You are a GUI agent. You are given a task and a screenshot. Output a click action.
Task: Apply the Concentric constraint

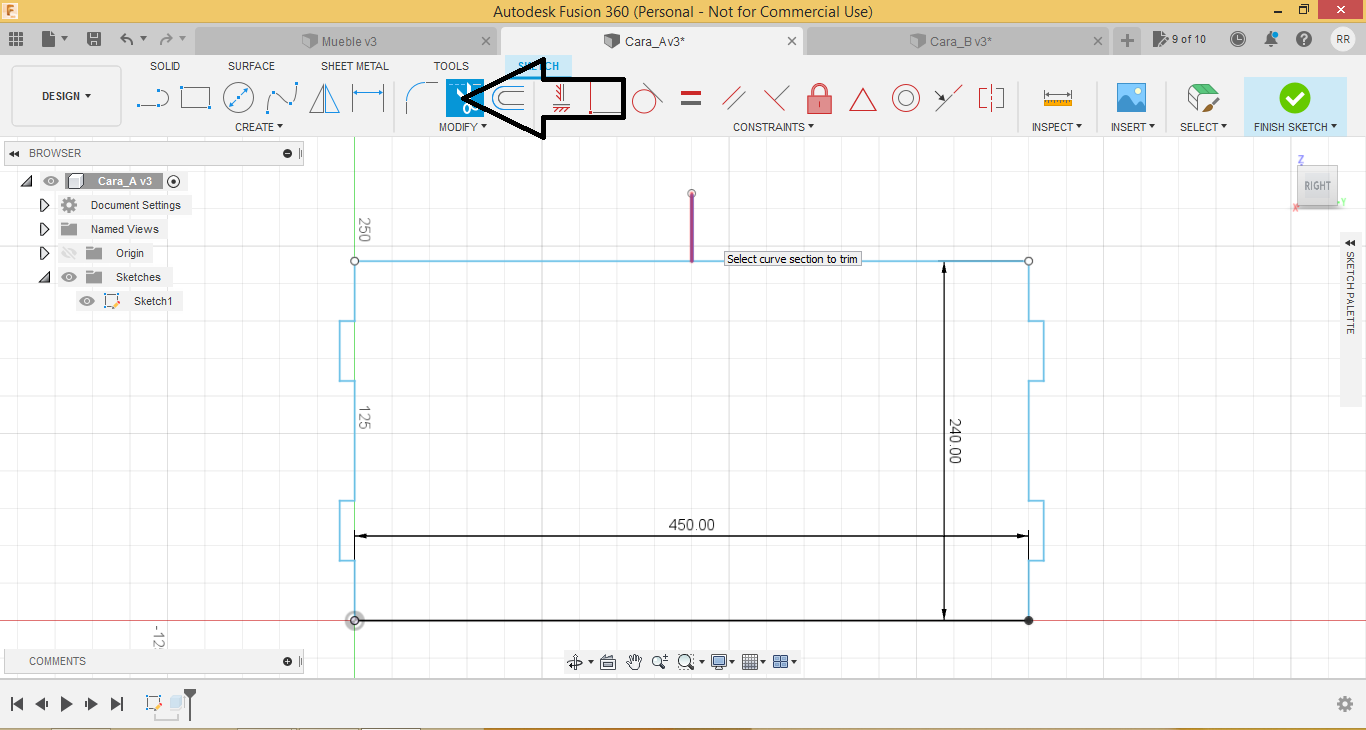point(906,98)
